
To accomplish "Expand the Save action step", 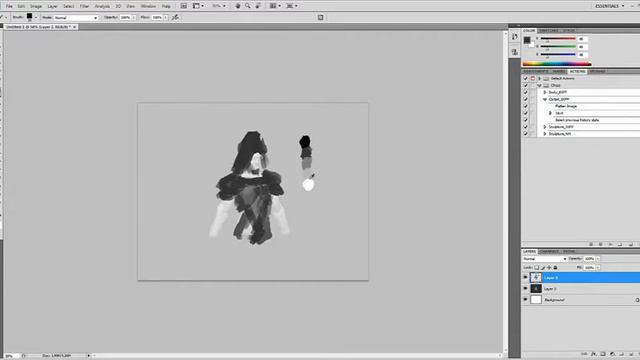I will (550, 113).
